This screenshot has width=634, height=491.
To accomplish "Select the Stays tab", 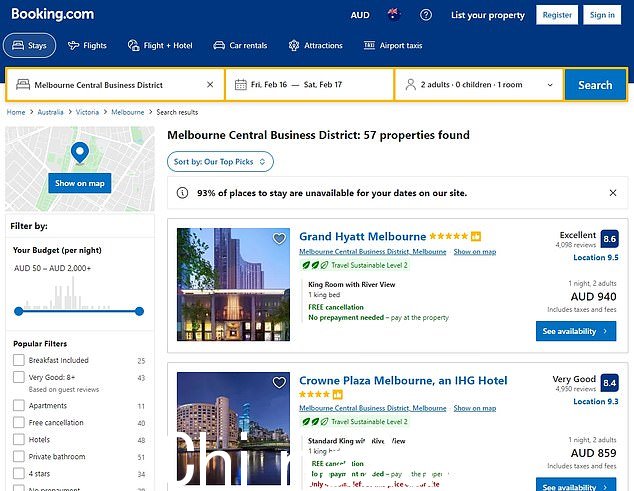I will (30, 45).
